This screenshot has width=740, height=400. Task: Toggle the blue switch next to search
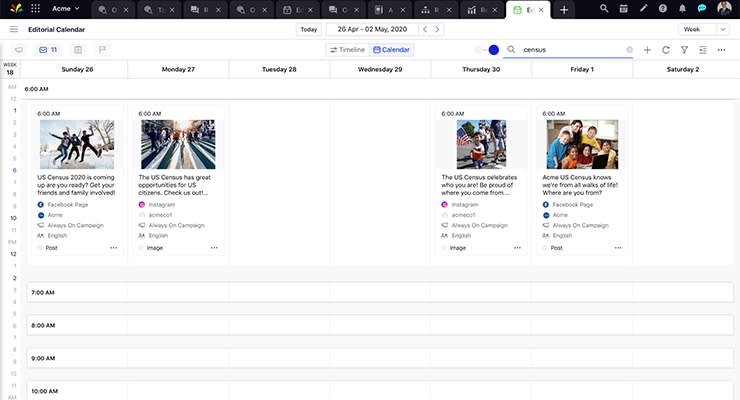click(x=488, y=50)
